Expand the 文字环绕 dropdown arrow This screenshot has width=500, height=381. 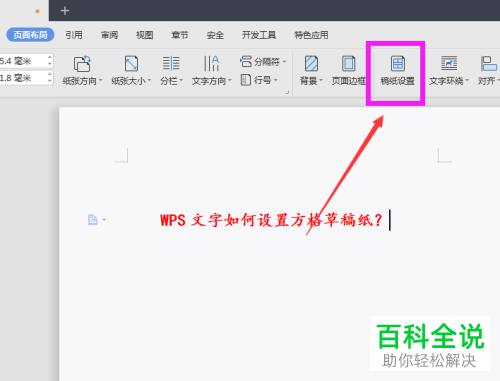(x=467, y=81)
